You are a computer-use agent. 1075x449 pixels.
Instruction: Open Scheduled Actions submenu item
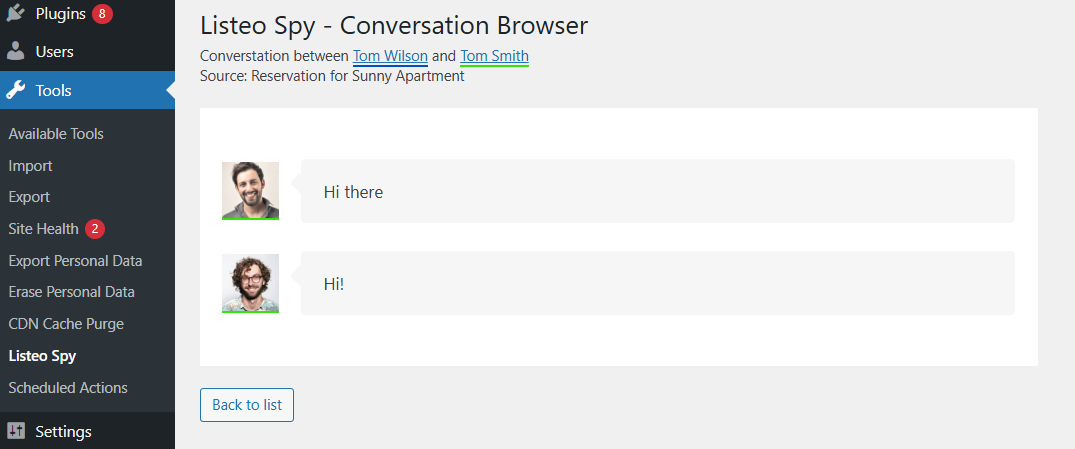tap(68, 387)
